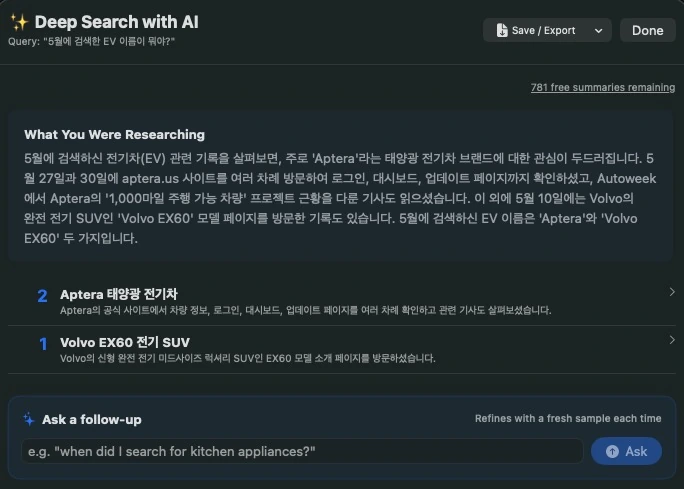This screenshot has height=489, width=684.
Task: Expand the Volvo EX60 전기 SUV row chevron
Action: click(x=672, y=340)
